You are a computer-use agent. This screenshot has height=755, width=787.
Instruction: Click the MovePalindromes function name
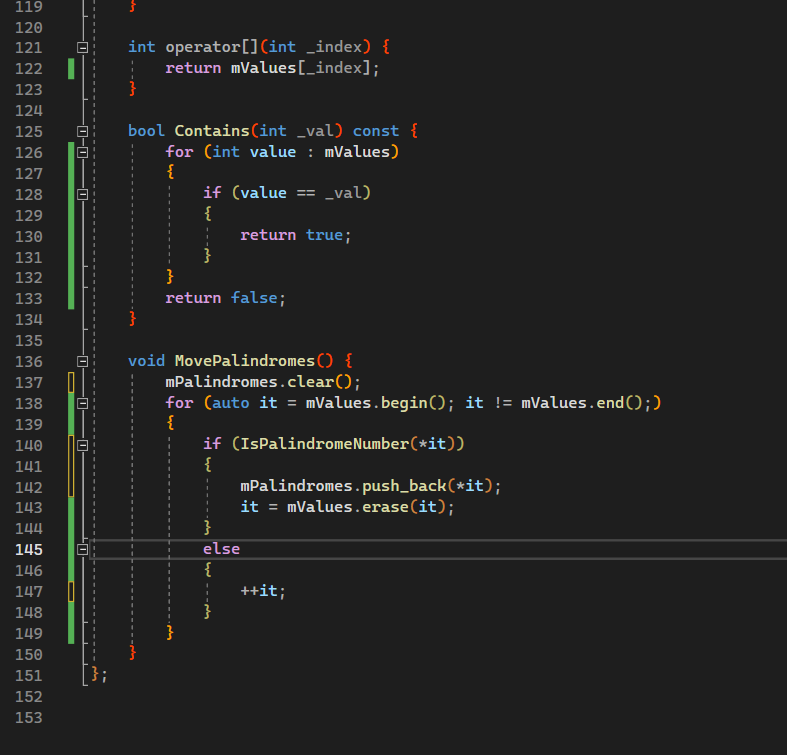click(x=244, y=361)
